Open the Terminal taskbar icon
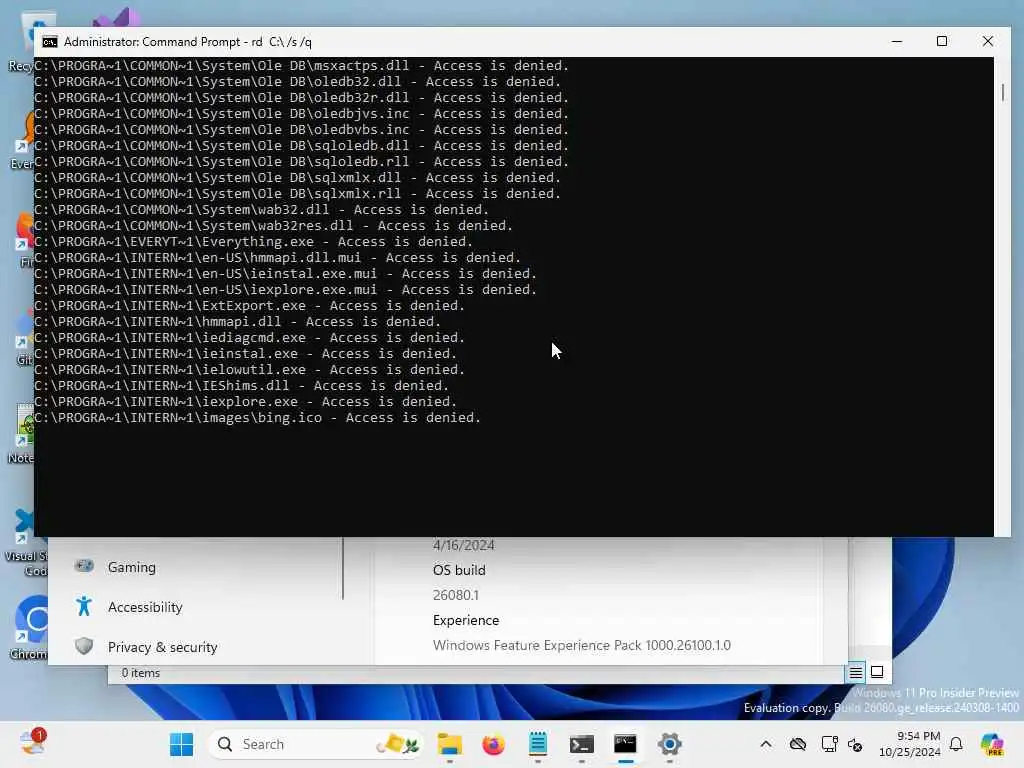Image resolution: width=1024 pixels, height=768 pixels. 581,744
